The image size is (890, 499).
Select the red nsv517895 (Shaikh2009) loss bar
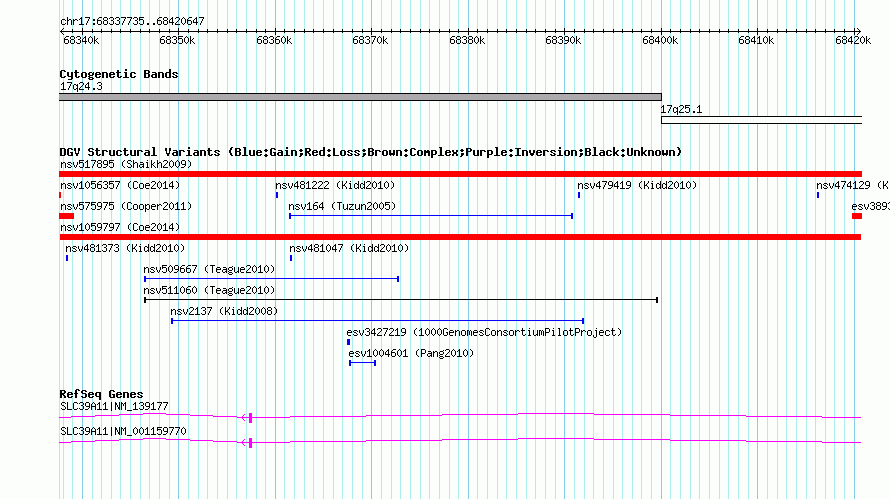tap(460, 174)
